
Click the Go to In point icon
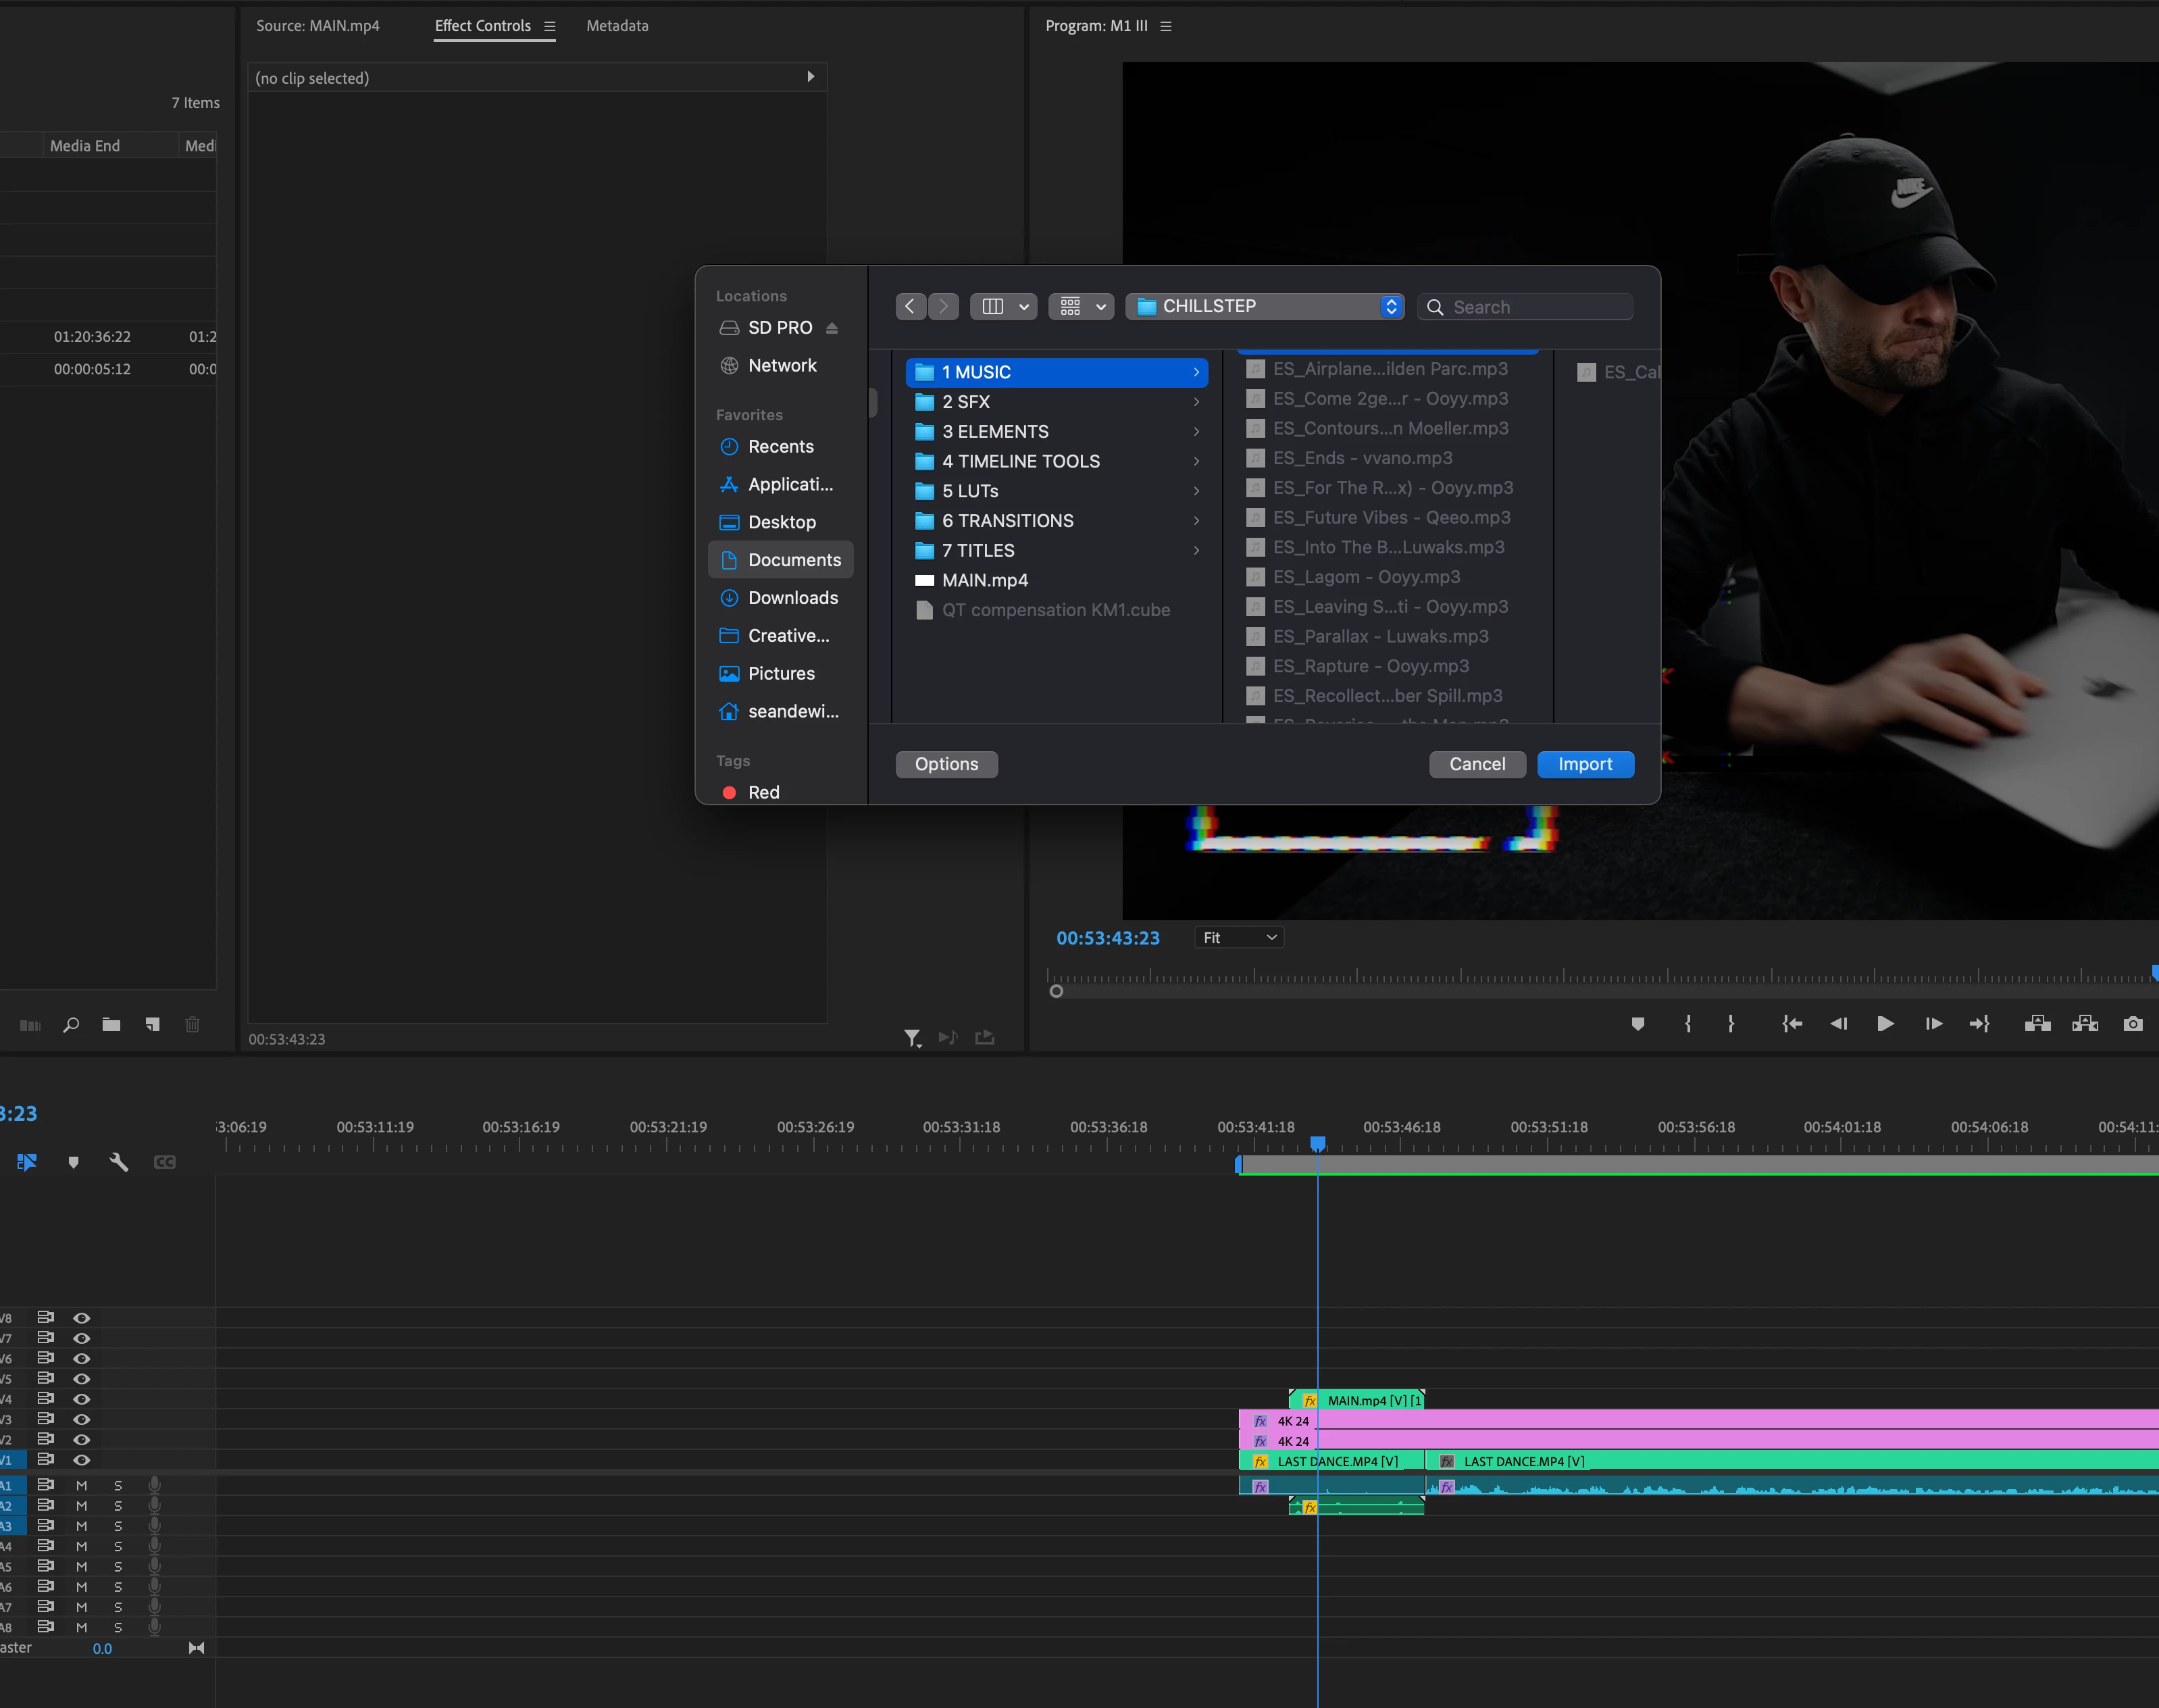tap(1791, 1024)
